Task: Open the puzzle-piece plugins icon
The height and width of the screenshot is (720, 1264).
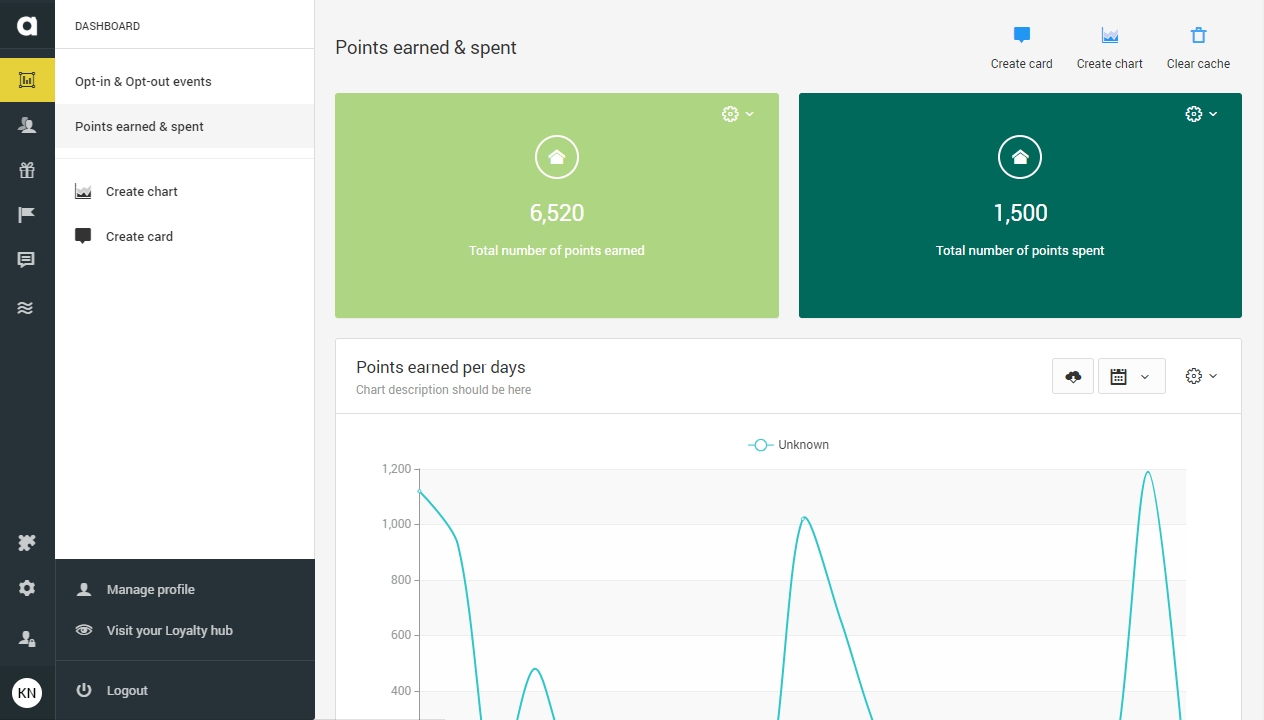Action: click(27, 543)
